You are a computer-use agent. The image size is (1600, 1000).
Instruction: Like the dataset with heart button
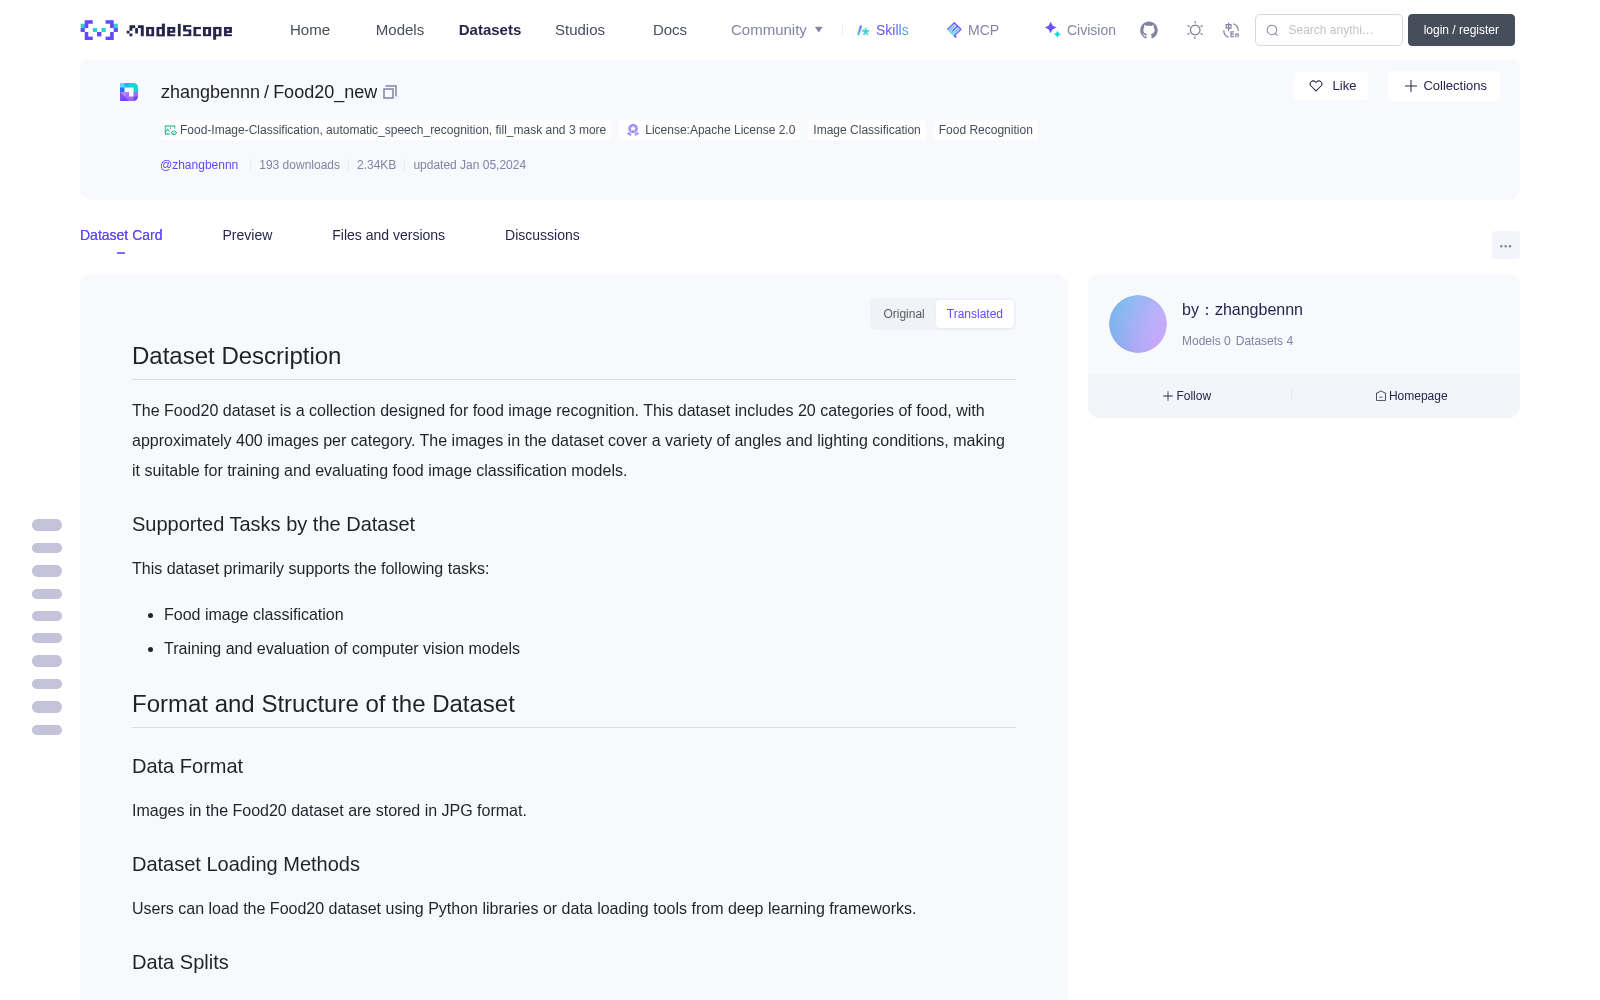click(1331, 86)
